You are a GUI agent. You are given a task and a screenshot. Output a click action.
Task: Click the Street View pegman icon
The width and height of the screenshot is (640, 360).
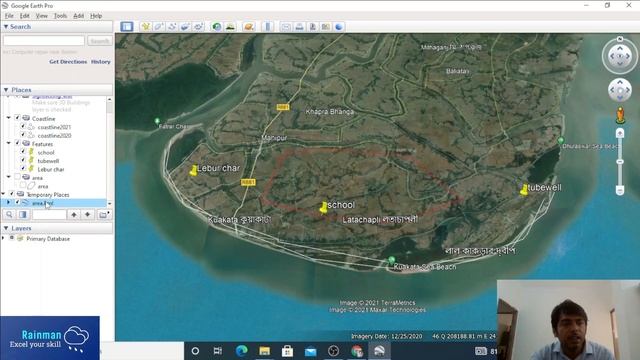coord(620,115)
